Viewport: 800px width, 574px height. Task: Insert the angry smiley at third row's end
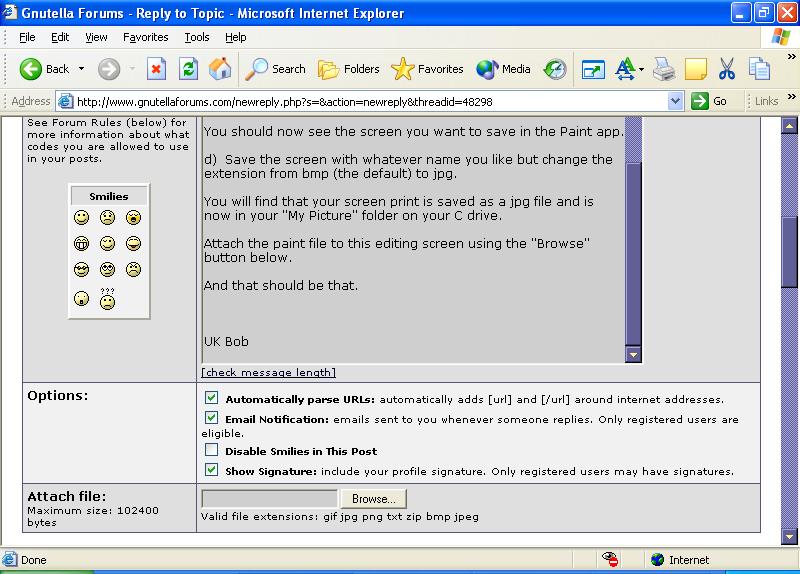[x=133, y=269]
